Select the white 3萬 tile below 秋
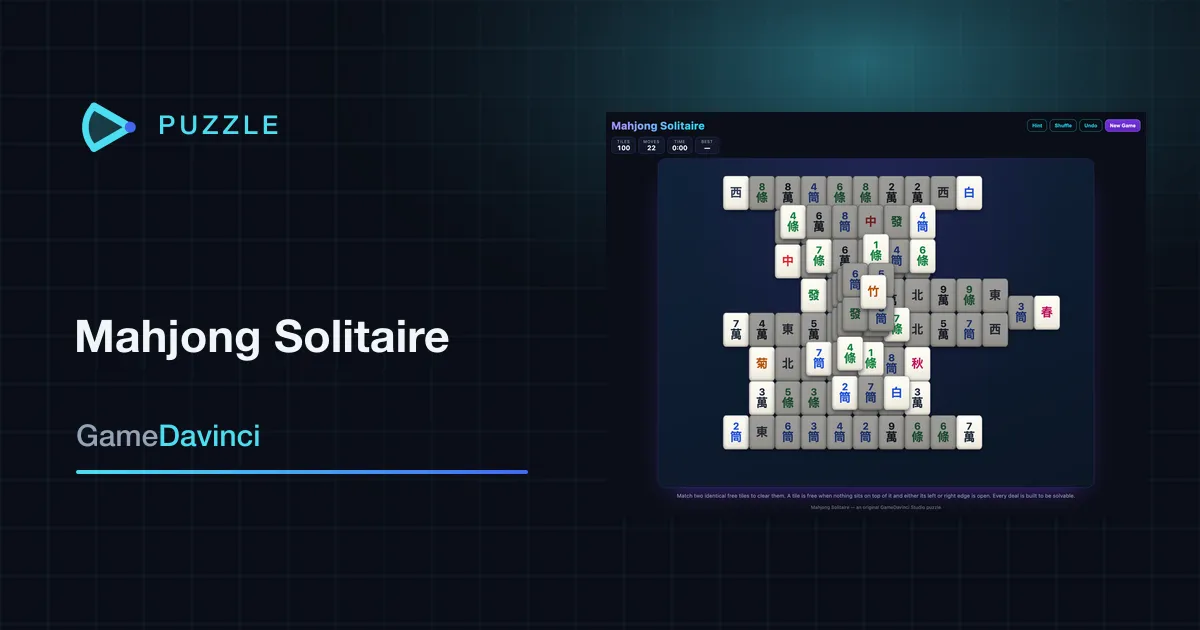Screen dimensions: 1200x630 point(918,398)
